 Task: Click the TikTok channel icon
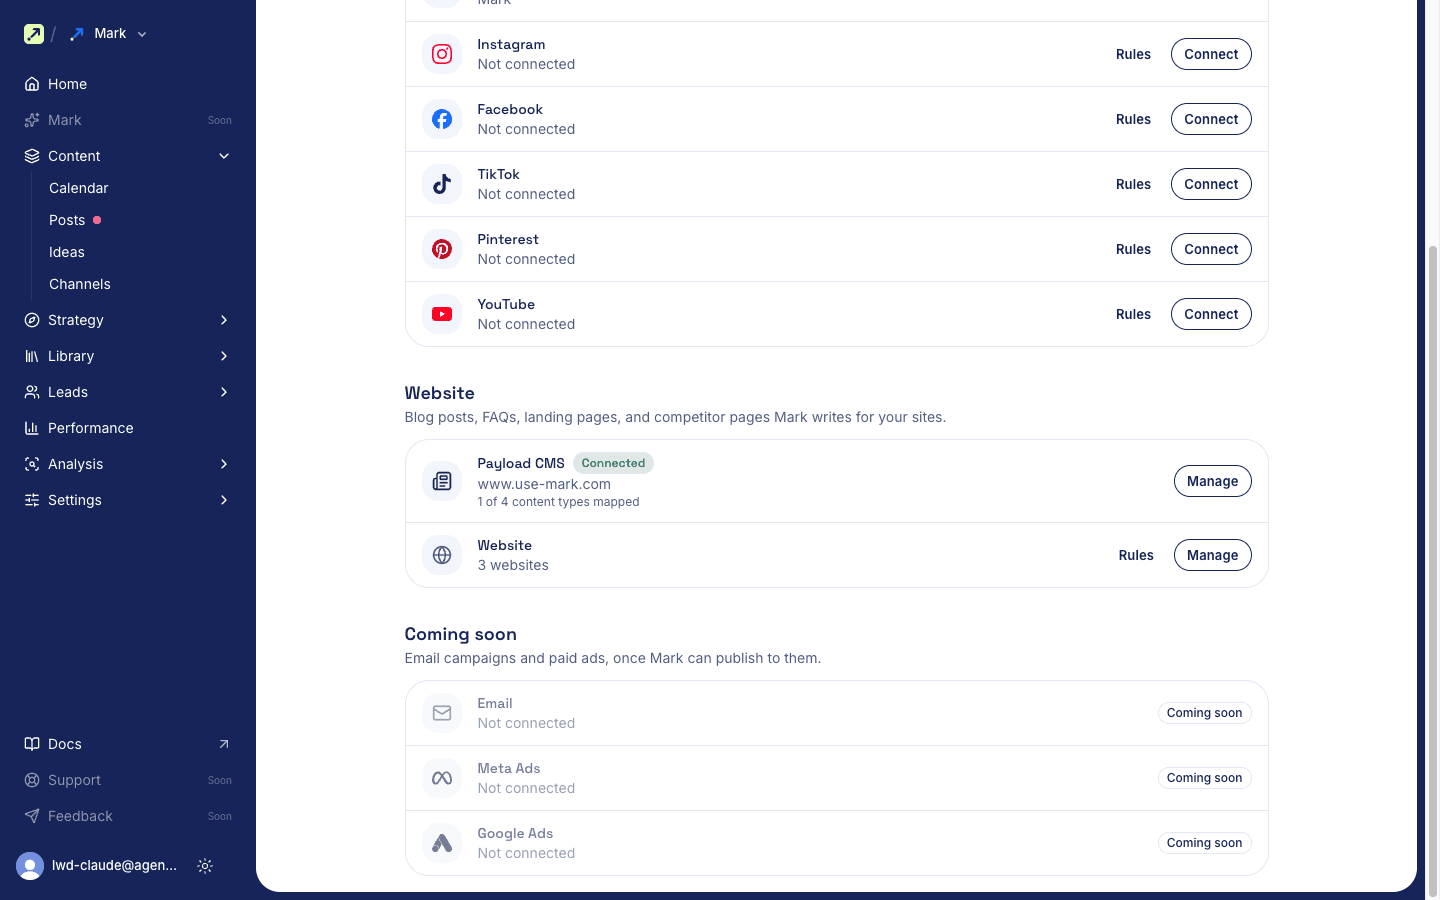442,184
